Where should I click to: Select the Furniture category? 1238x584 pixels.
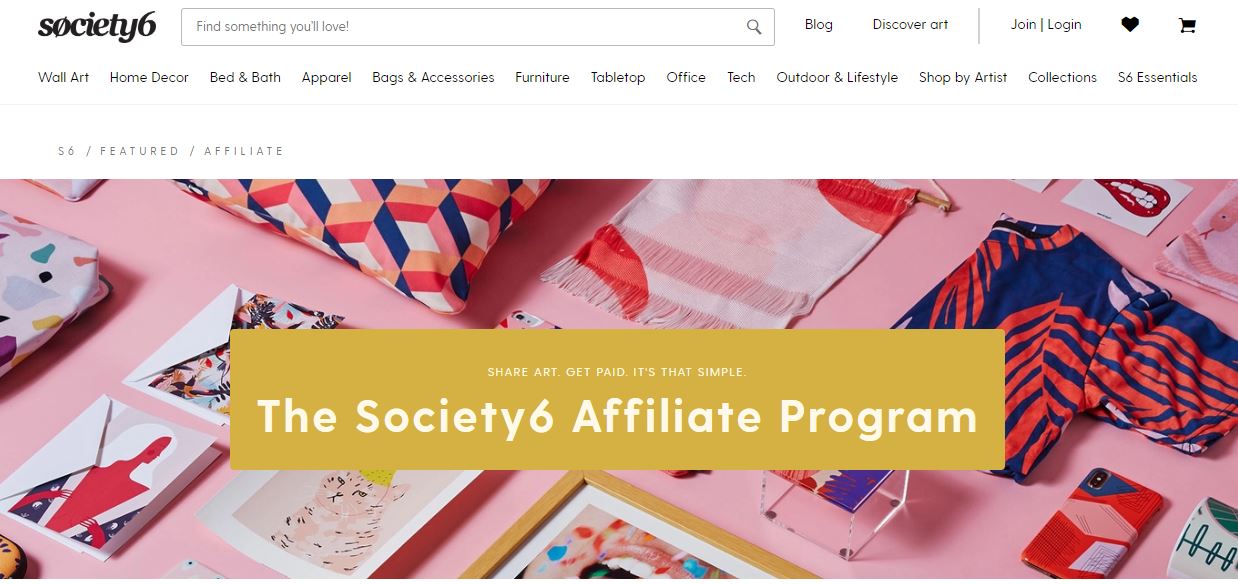(542, 77)
